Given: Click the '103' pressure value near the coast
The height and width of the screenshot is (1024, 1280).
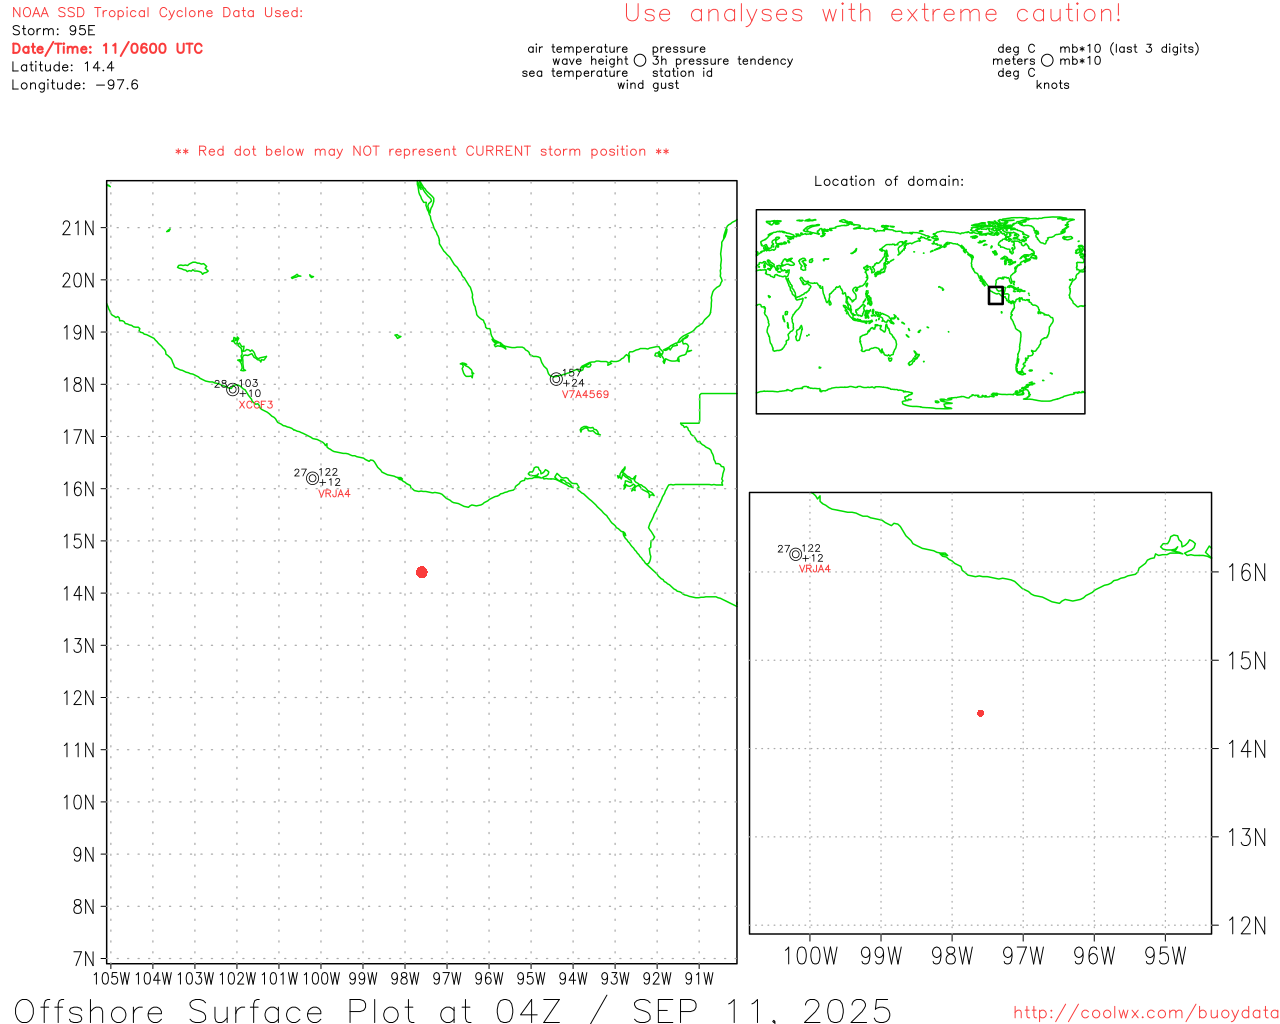Looking at the screenshot, I should (249, 384).
